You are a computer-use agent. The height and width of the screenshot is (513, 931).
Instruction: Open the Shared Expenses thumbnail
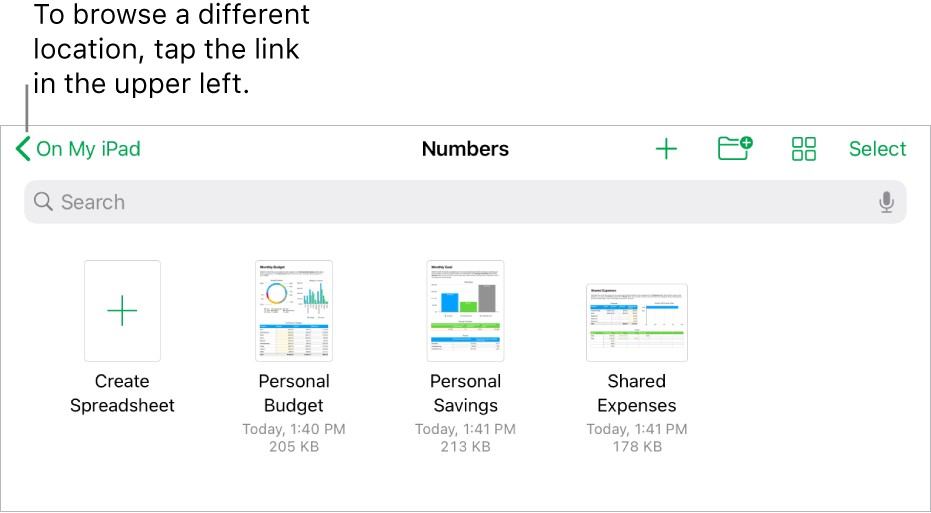(x=637, y=322)
